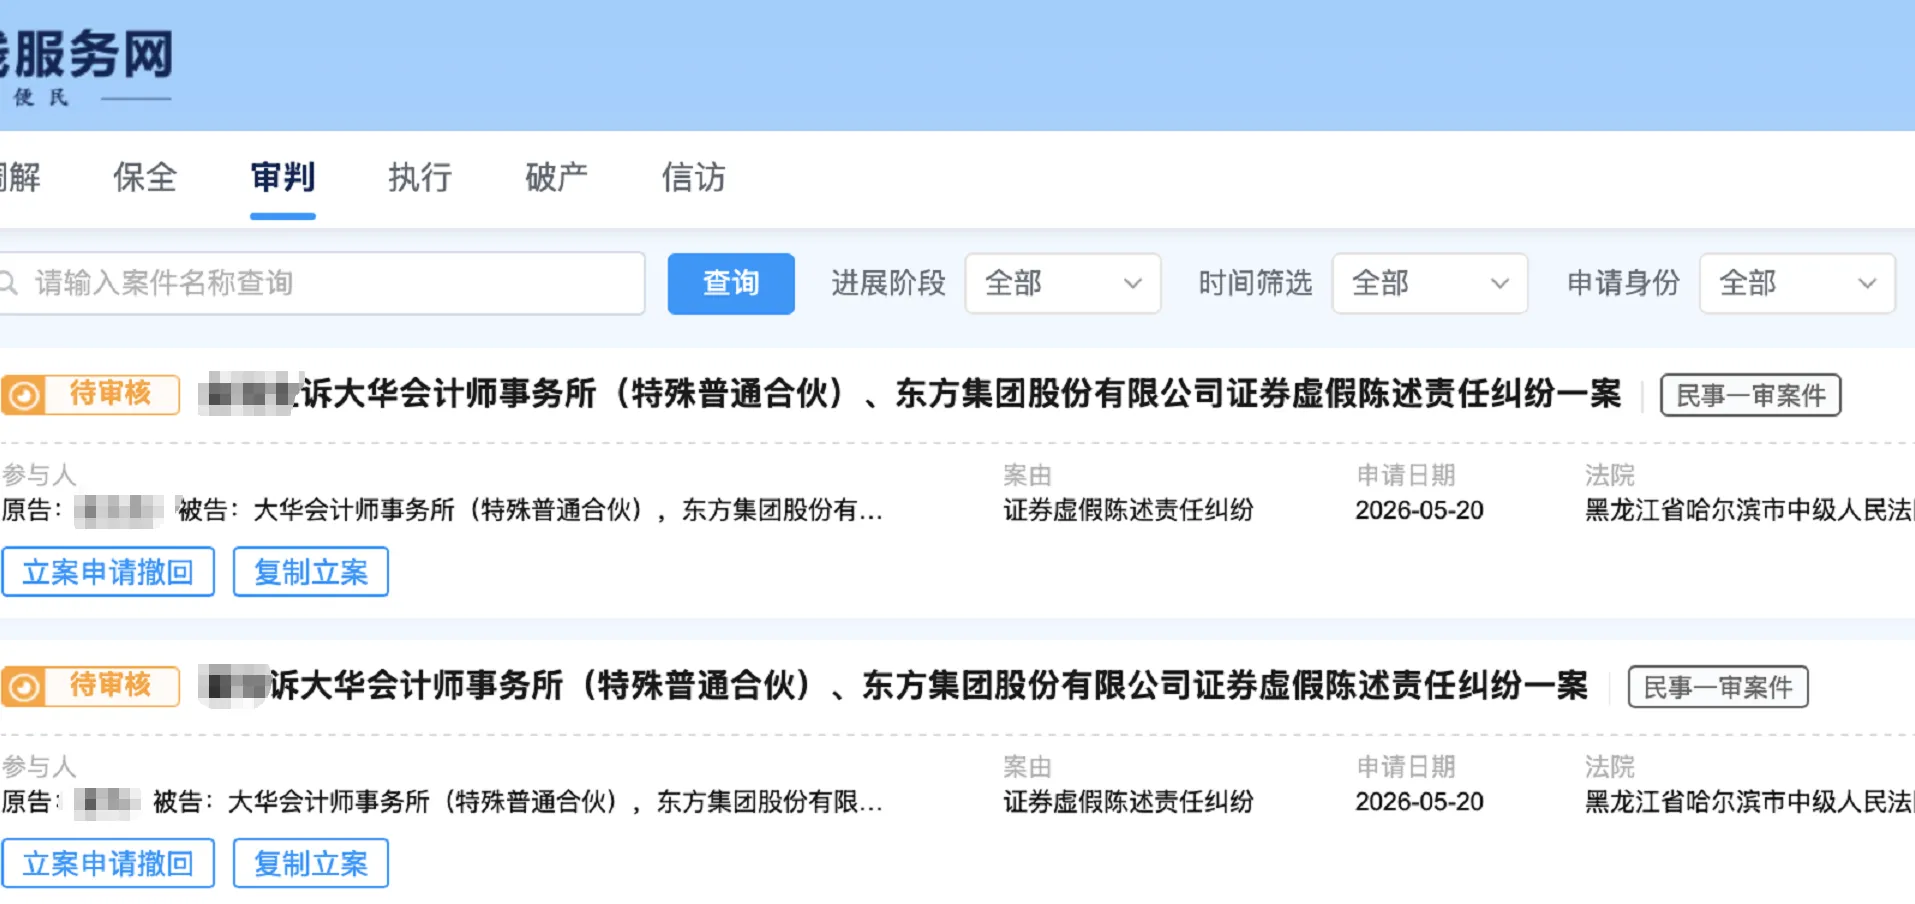Viewport: 1915px width, 904px height.
Task: Click second case's court 黑龙江省哈尔滨市中级人民法 text
Action: pyautogui.click(x=1749, y=802)
